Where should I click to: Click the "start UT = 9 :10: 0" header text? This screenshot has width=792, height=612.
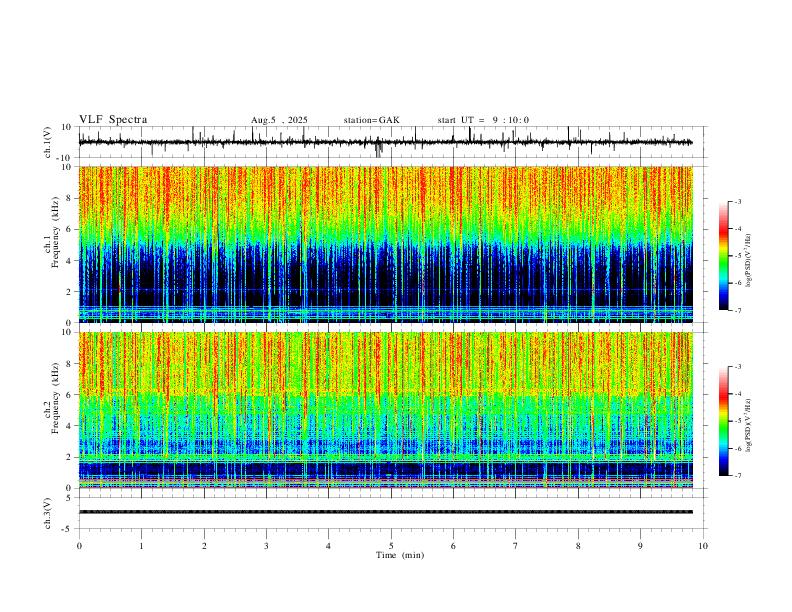[x=483, y=120]
